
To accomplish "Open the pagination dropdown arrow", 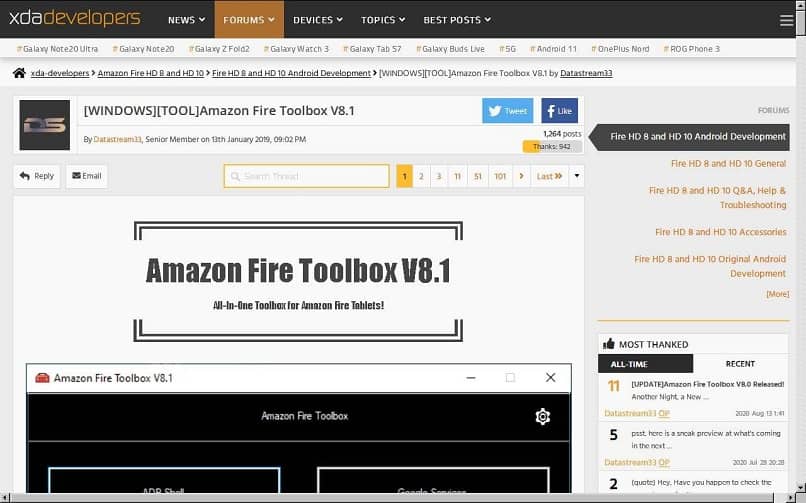I will [577, 176].
